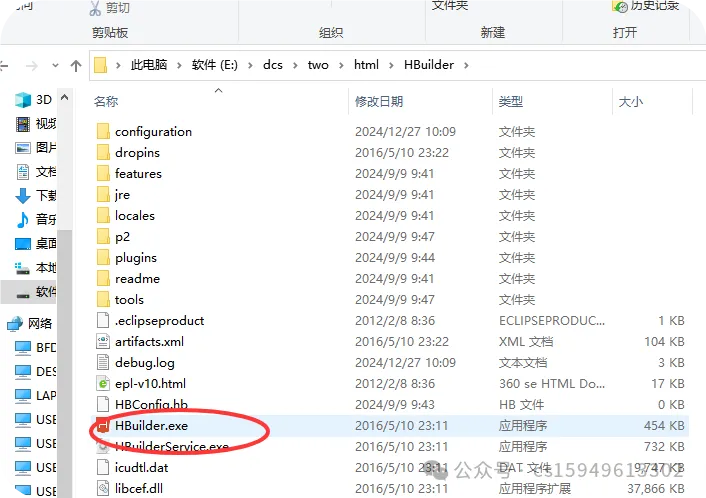
Task: Sort by the 大小 column header
Action: click(x=631, y=101)
